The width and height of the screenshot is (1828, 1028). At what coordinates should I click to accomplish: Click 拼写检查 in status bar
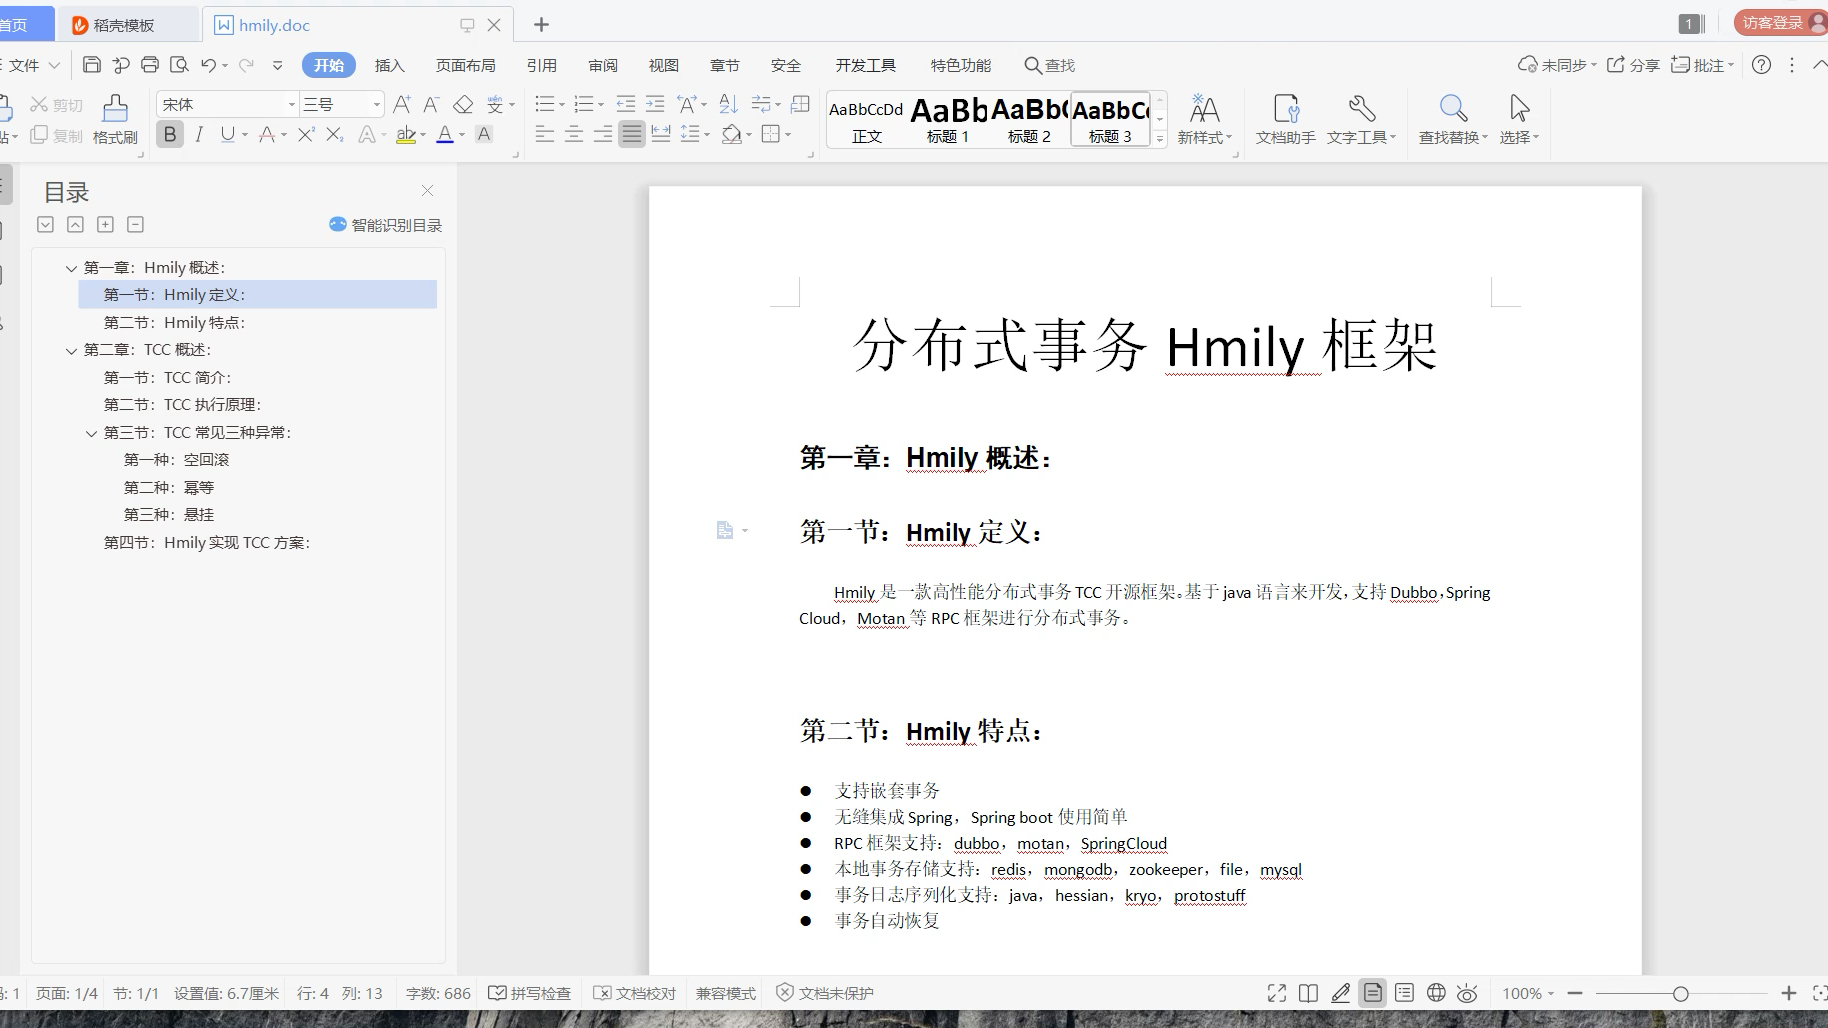(530, 993)
